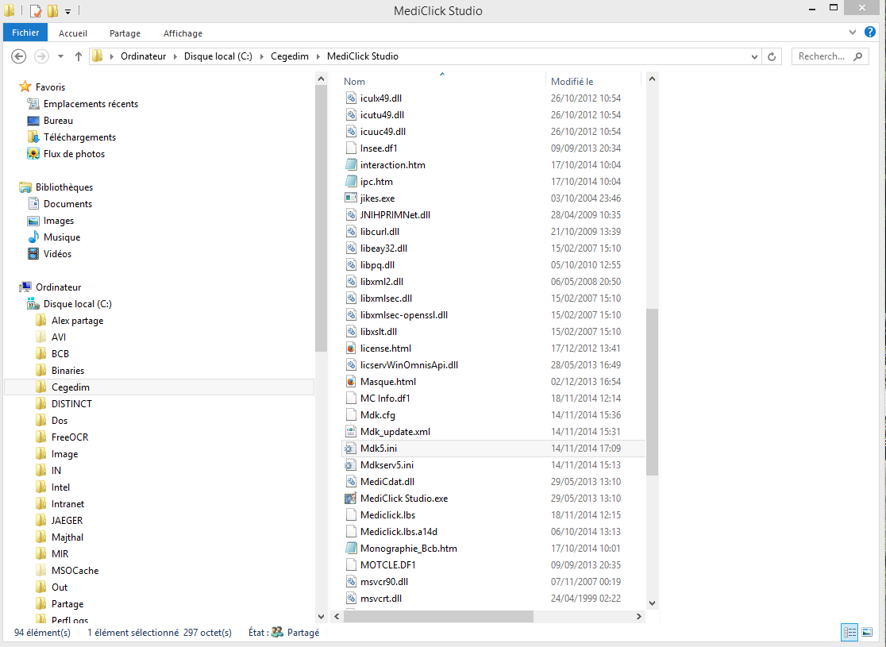Click the file list vertical scrollbar
886x647 pixels.
652,390
